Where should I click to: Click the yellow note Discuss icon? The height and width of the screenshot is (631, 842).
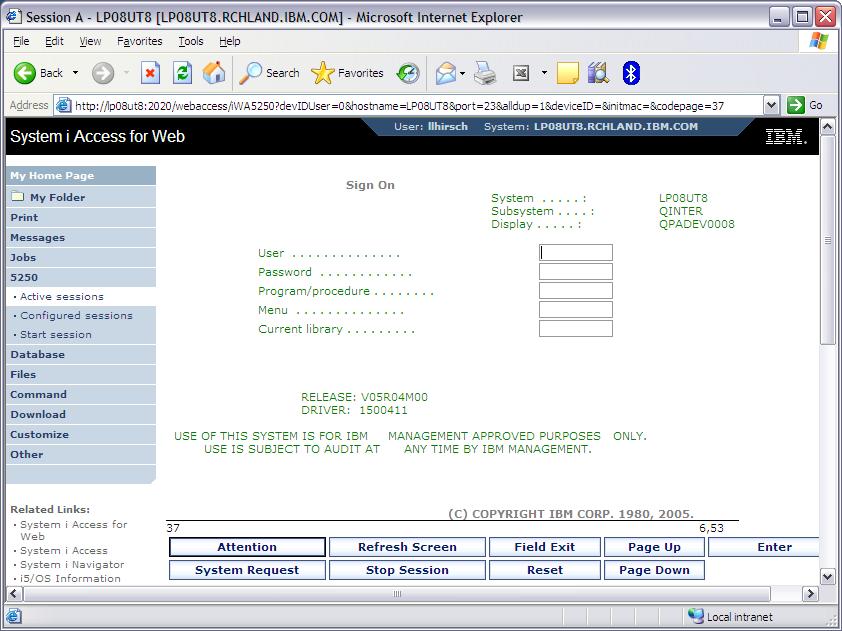568,73
